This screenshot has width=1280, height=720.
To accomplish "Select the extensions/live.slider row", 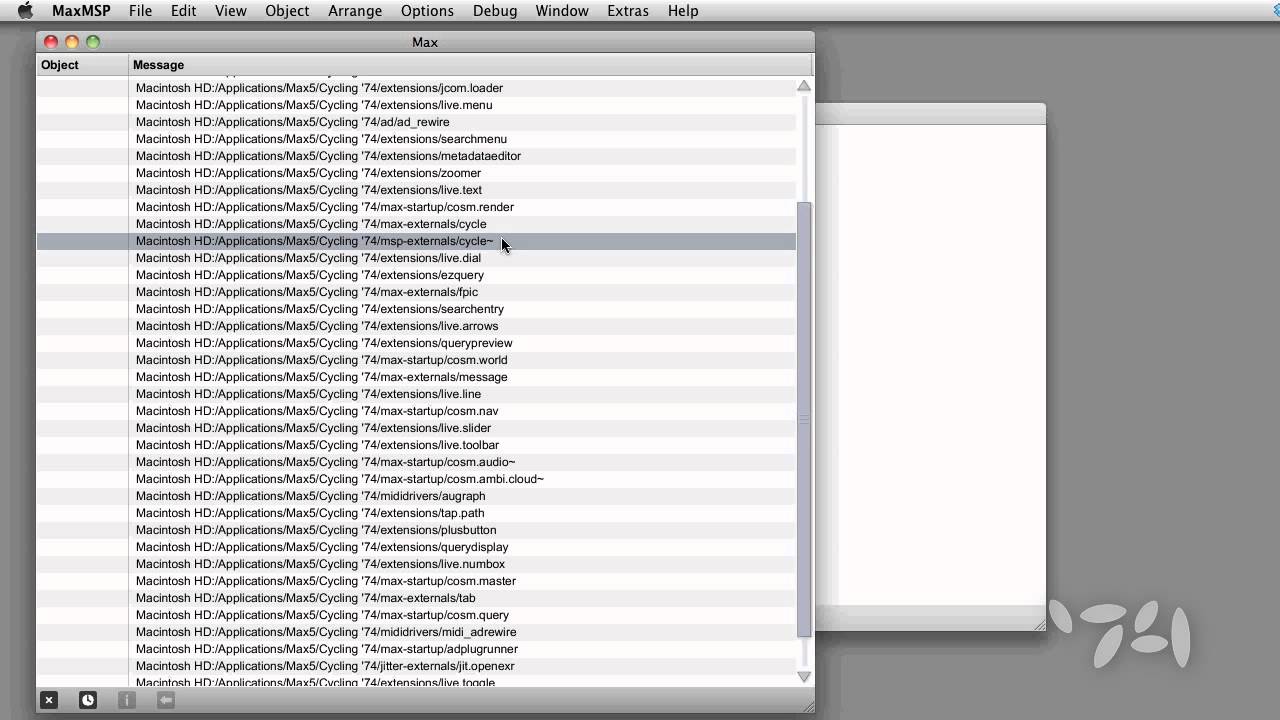I will click(416, 428).
